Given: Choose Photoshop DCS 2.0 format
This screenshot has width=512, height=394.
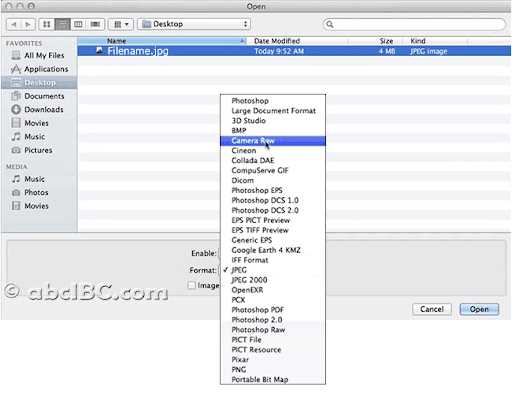Looking at the screenshot, I should coord(273,210).
